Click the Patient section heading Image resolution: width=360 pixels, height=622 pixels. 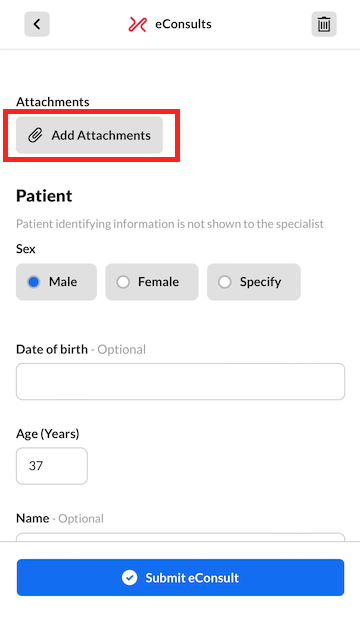(x=44, y=196)
